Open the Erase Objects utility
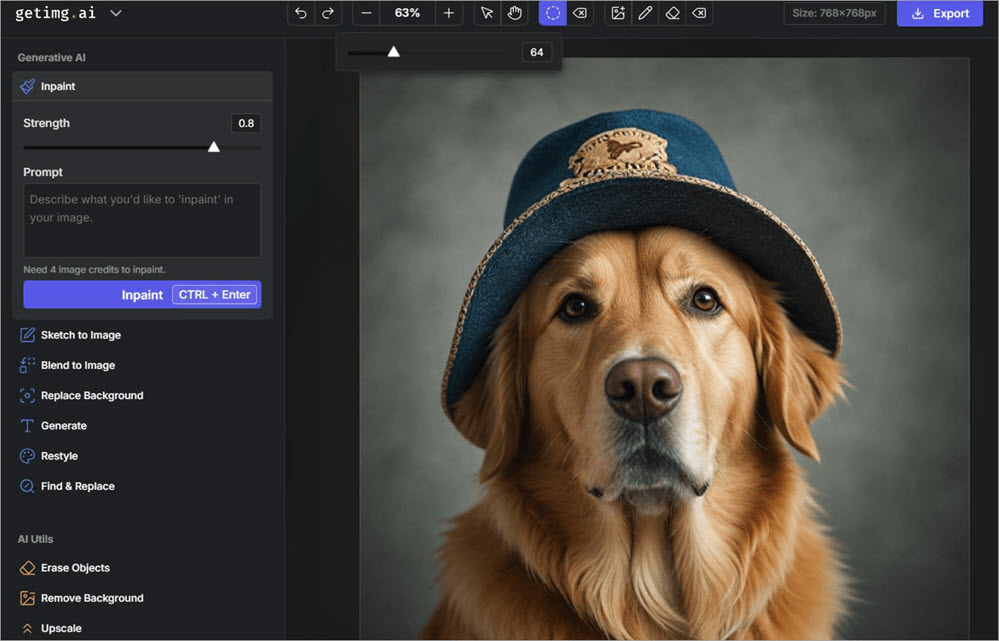Screen dimensions: 1000x641 pos(75,568)
